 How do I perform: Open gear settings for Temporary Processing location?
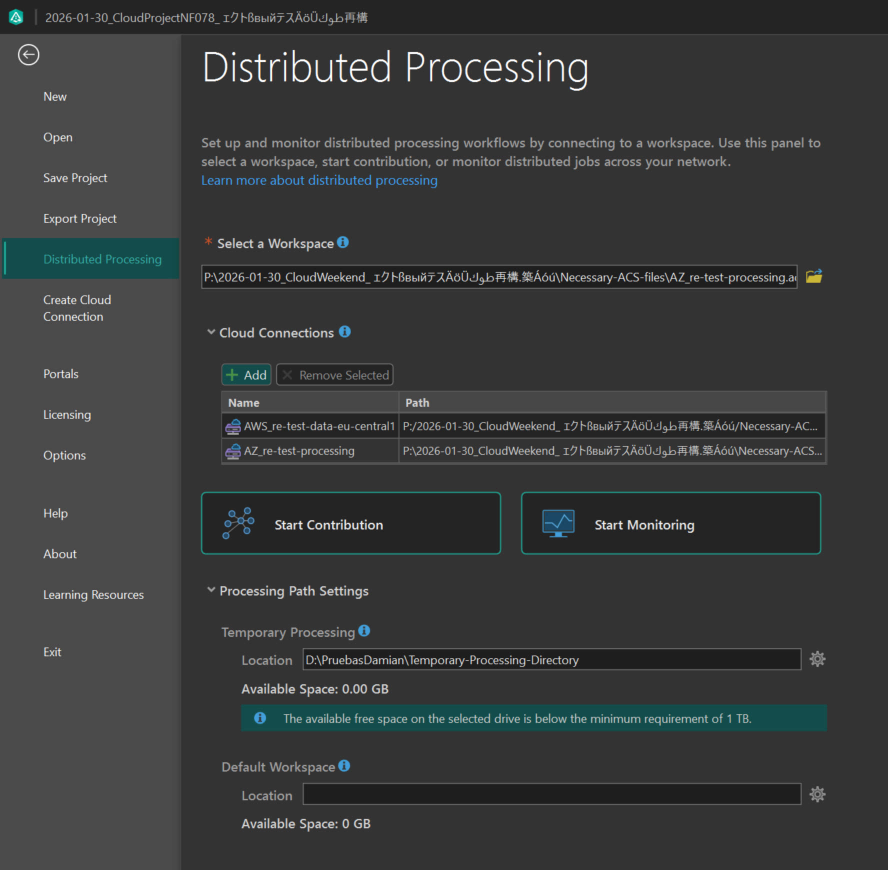point(817,659)
